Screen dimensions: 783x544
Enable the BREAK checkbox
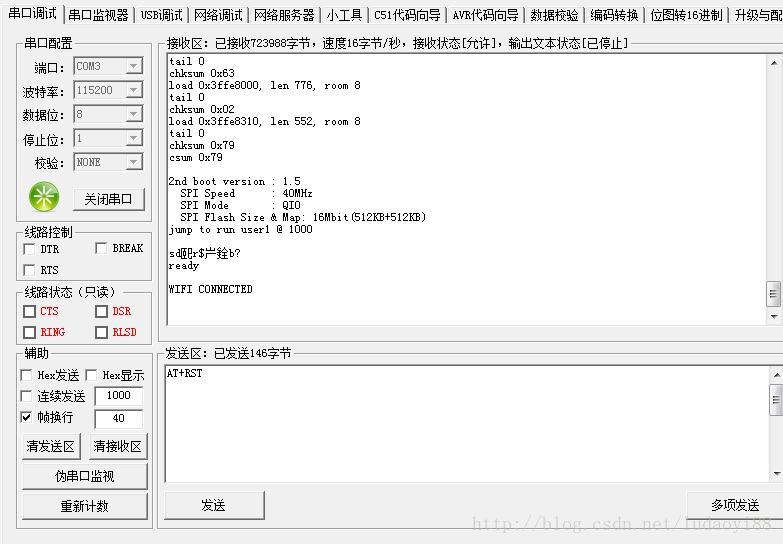[101, 248]
